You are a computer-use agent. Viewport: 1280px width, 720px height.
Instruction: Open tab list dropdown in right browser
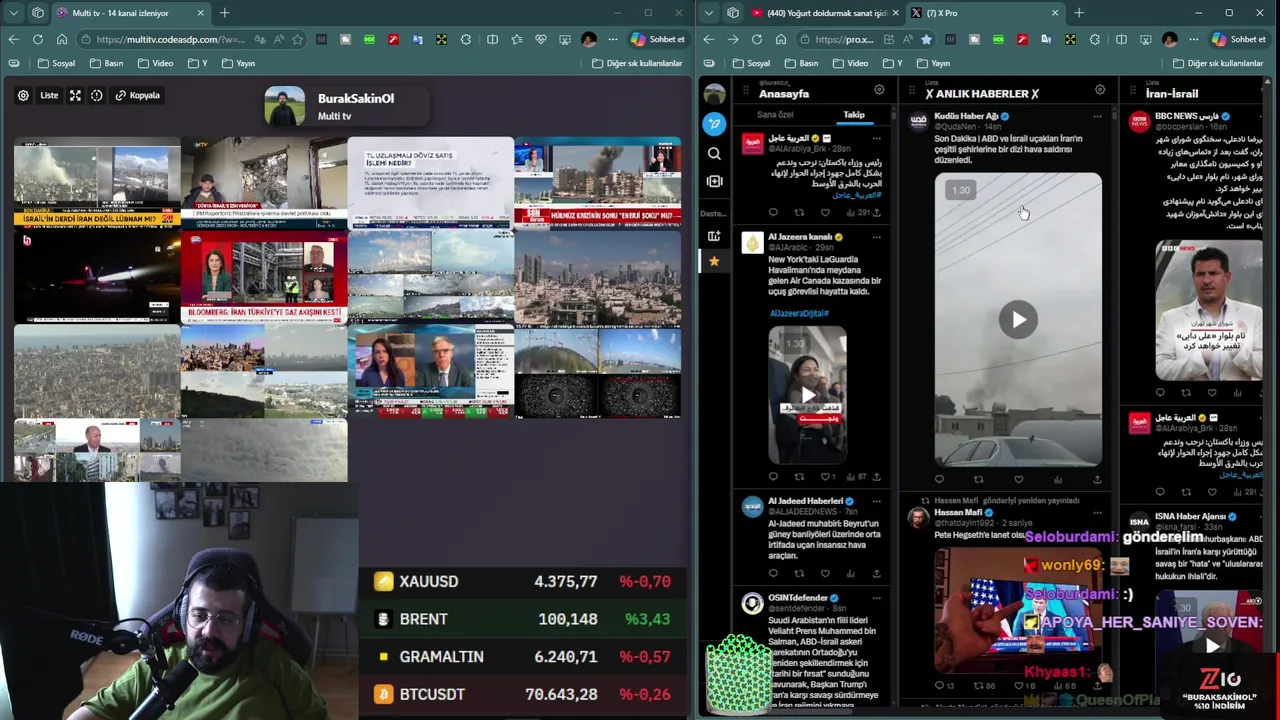(x=708, y=13)
